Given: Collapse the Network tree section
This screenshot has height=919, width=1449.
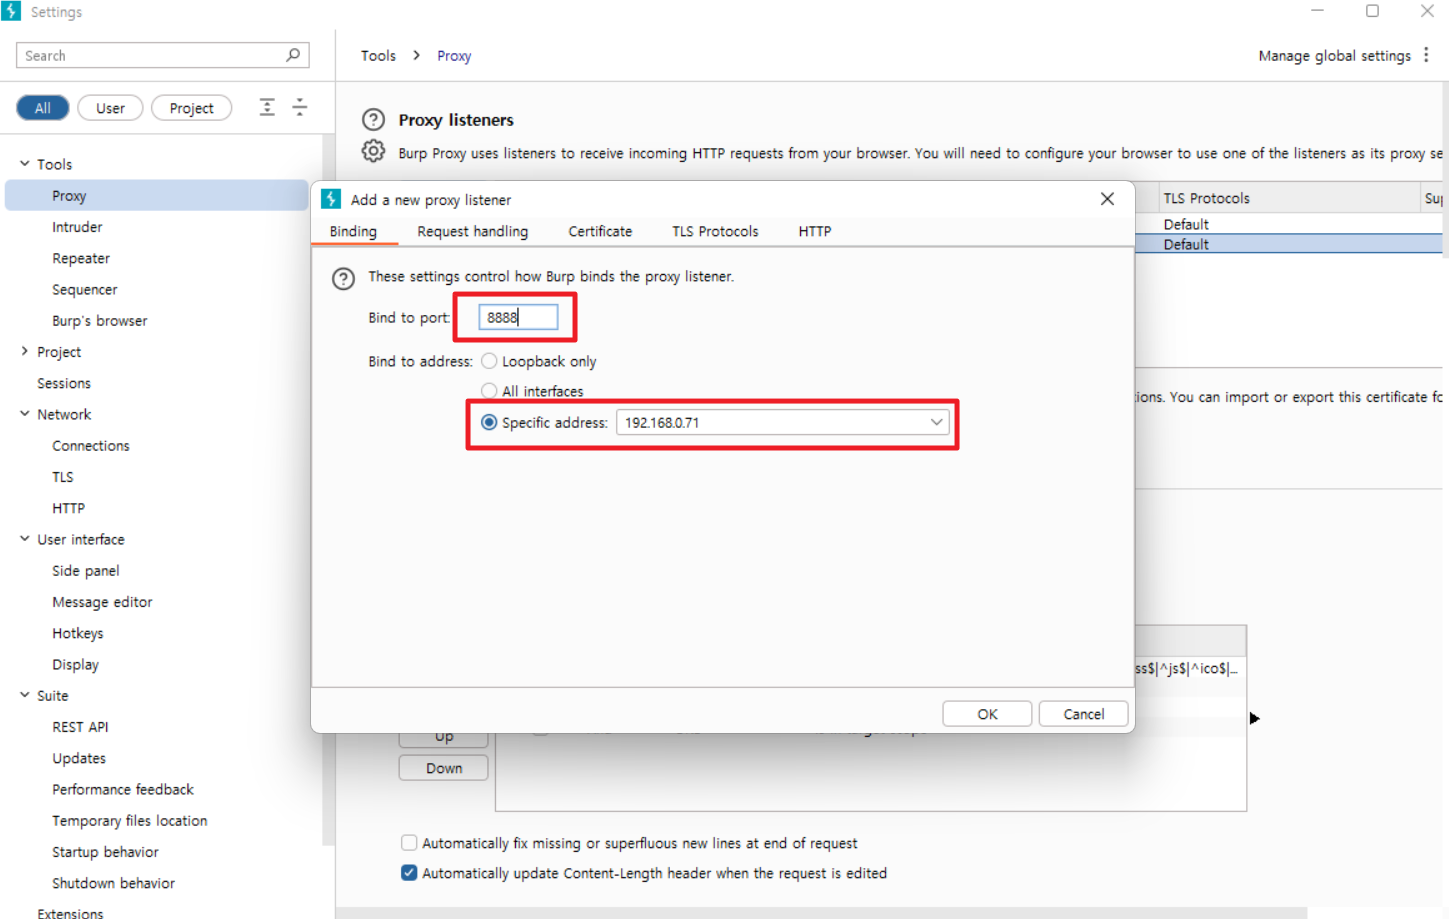Looking at the screenshot, I should [25, 413].
